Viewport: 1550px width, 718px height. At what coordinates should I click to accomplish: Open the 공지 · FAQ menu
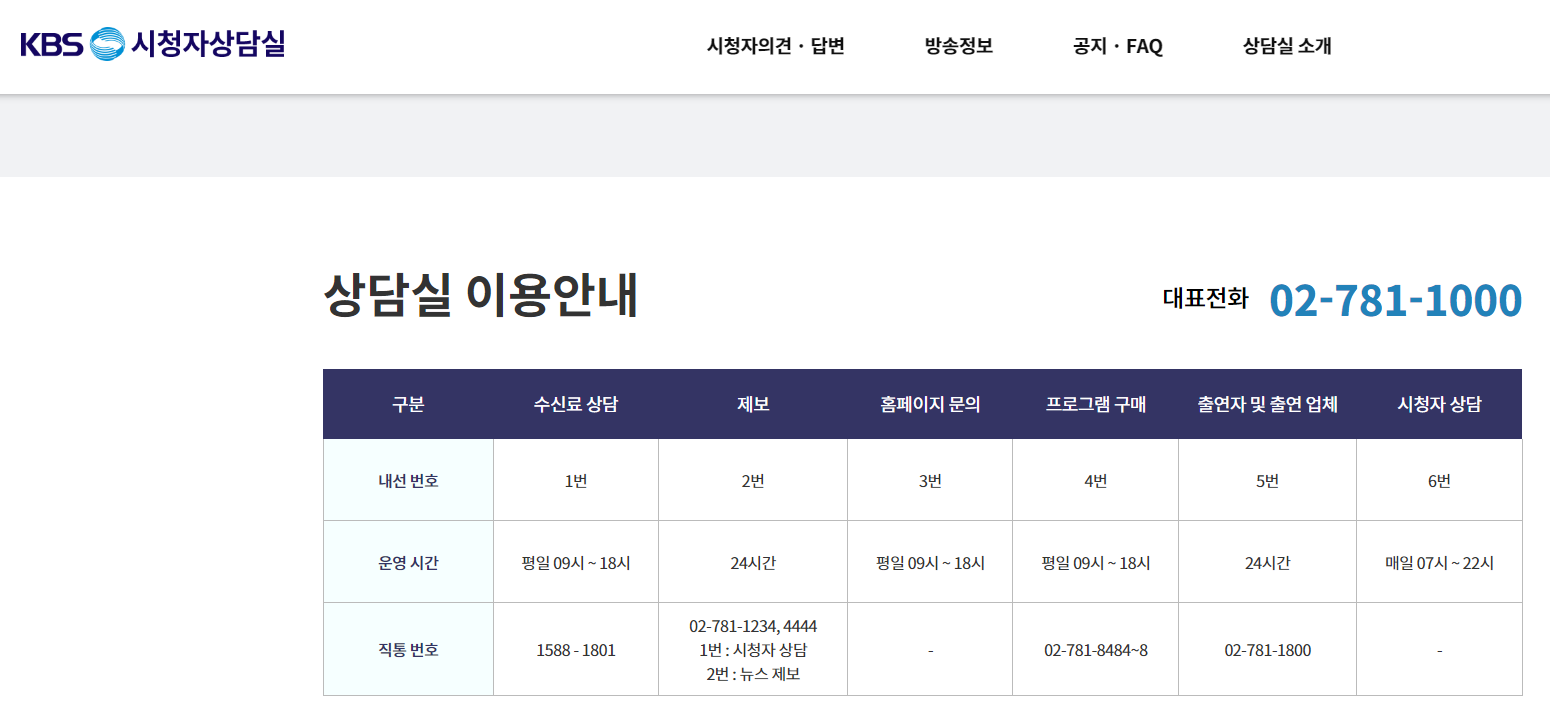(x=1118, y=46)
